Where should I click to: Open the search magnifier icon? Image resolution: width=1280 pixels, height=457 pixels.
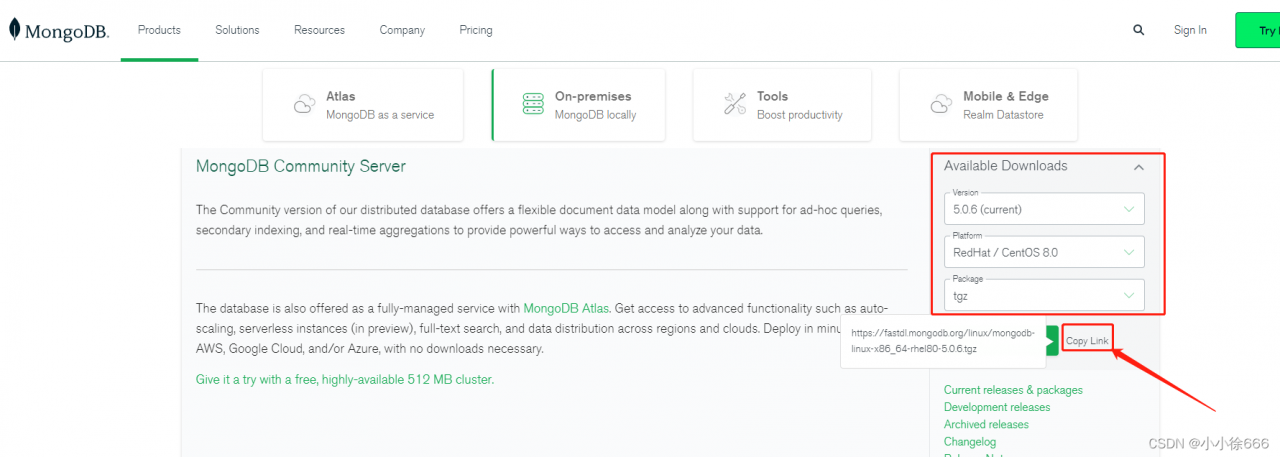(1138, 30)
